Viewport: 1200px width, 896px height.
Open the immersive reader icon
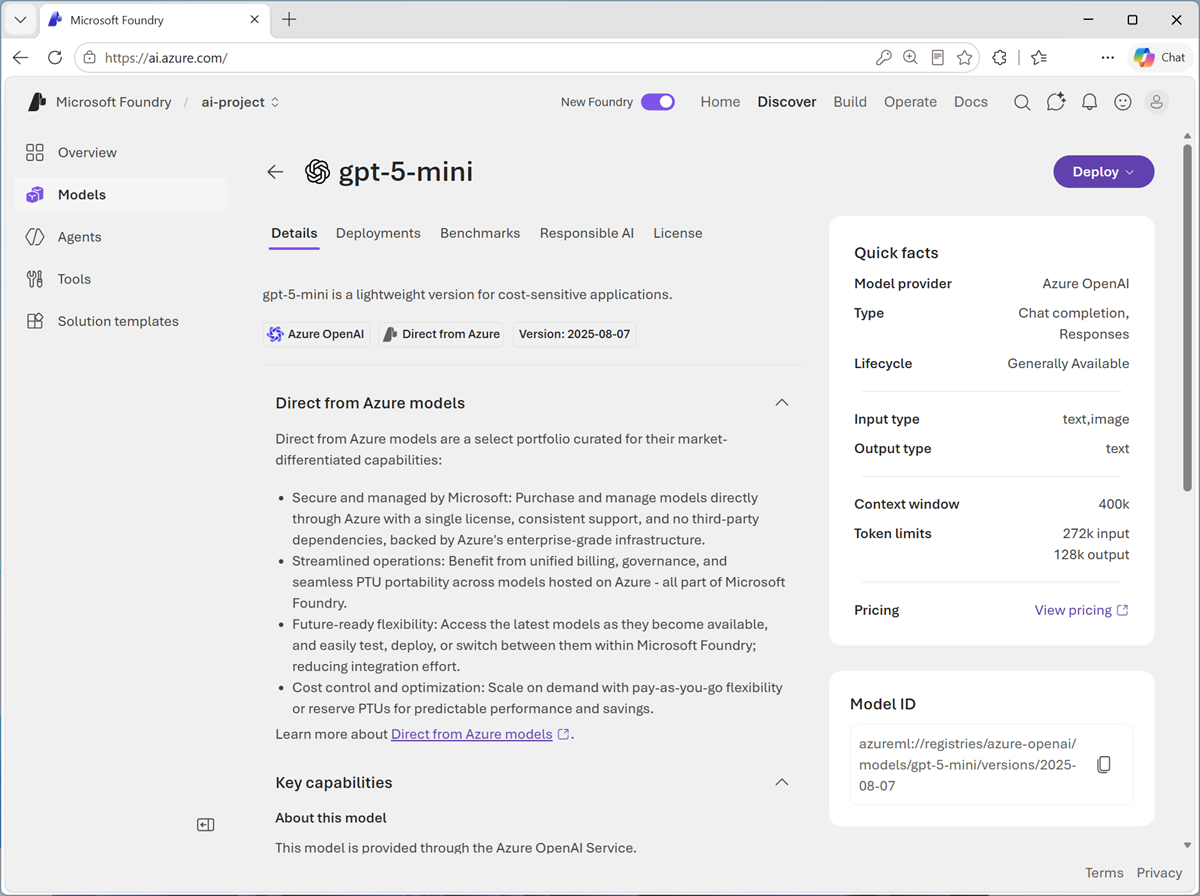click(937, 58)
